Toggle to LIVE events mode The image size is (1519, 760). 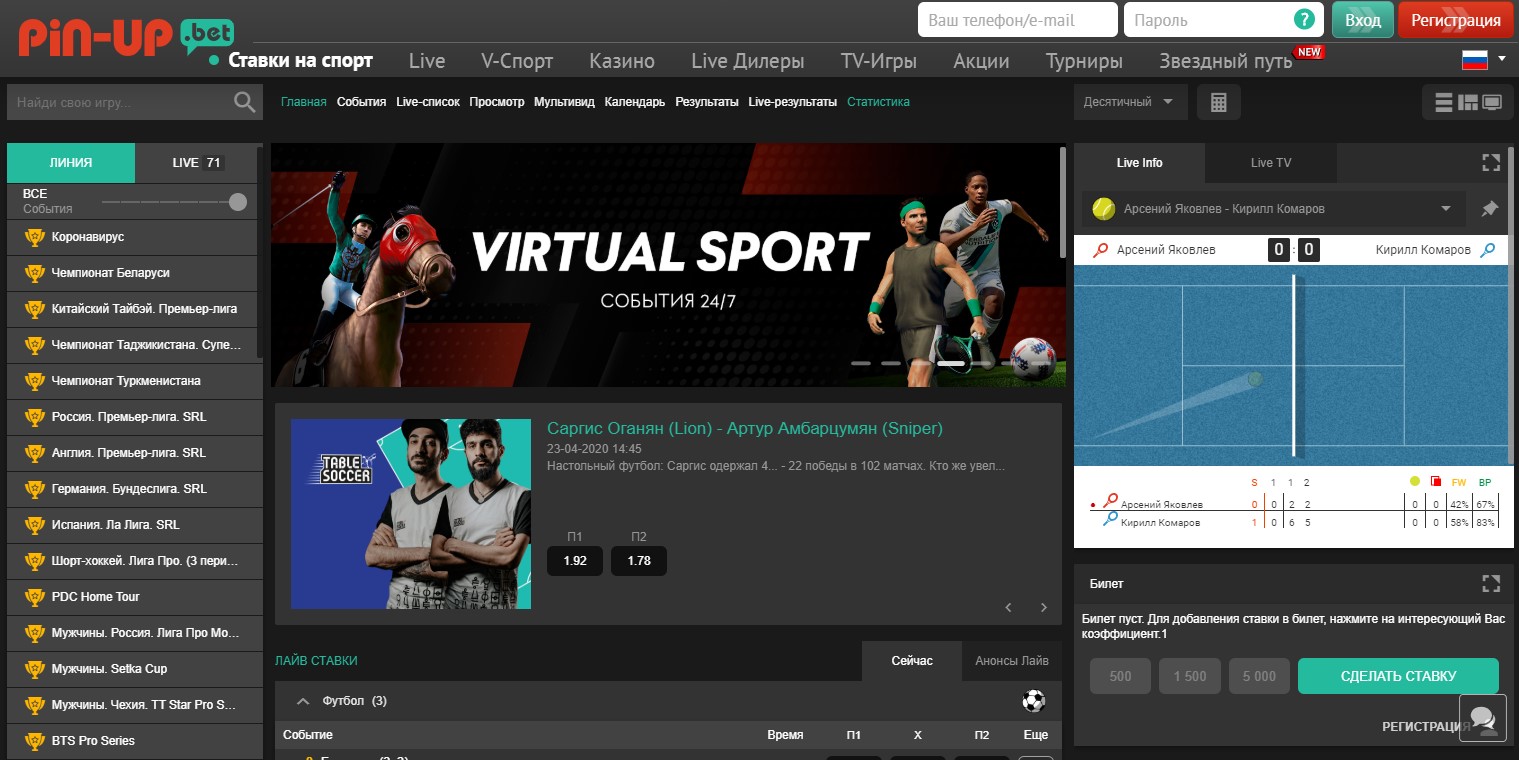pyautogui.click(x=197, y=162)
